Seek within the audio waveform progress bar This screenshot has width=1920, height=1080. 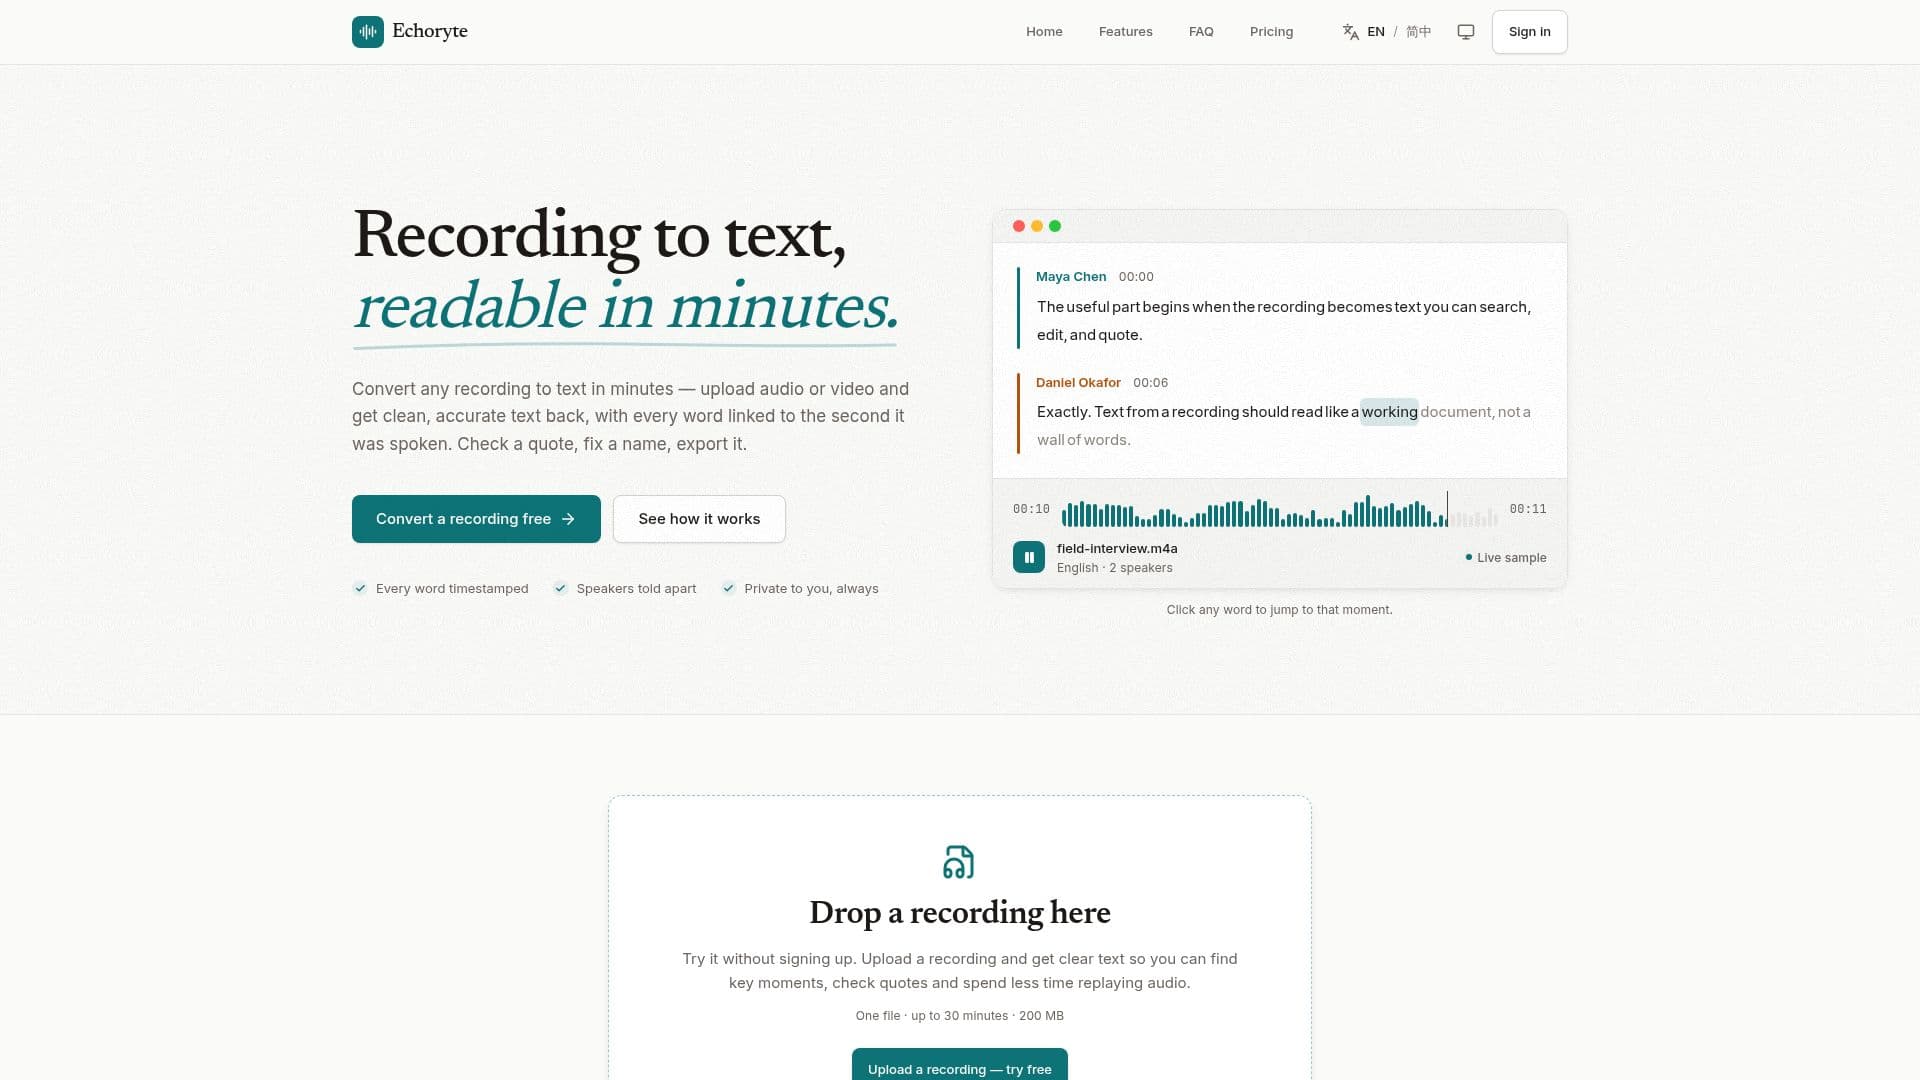coord(1279,511)
